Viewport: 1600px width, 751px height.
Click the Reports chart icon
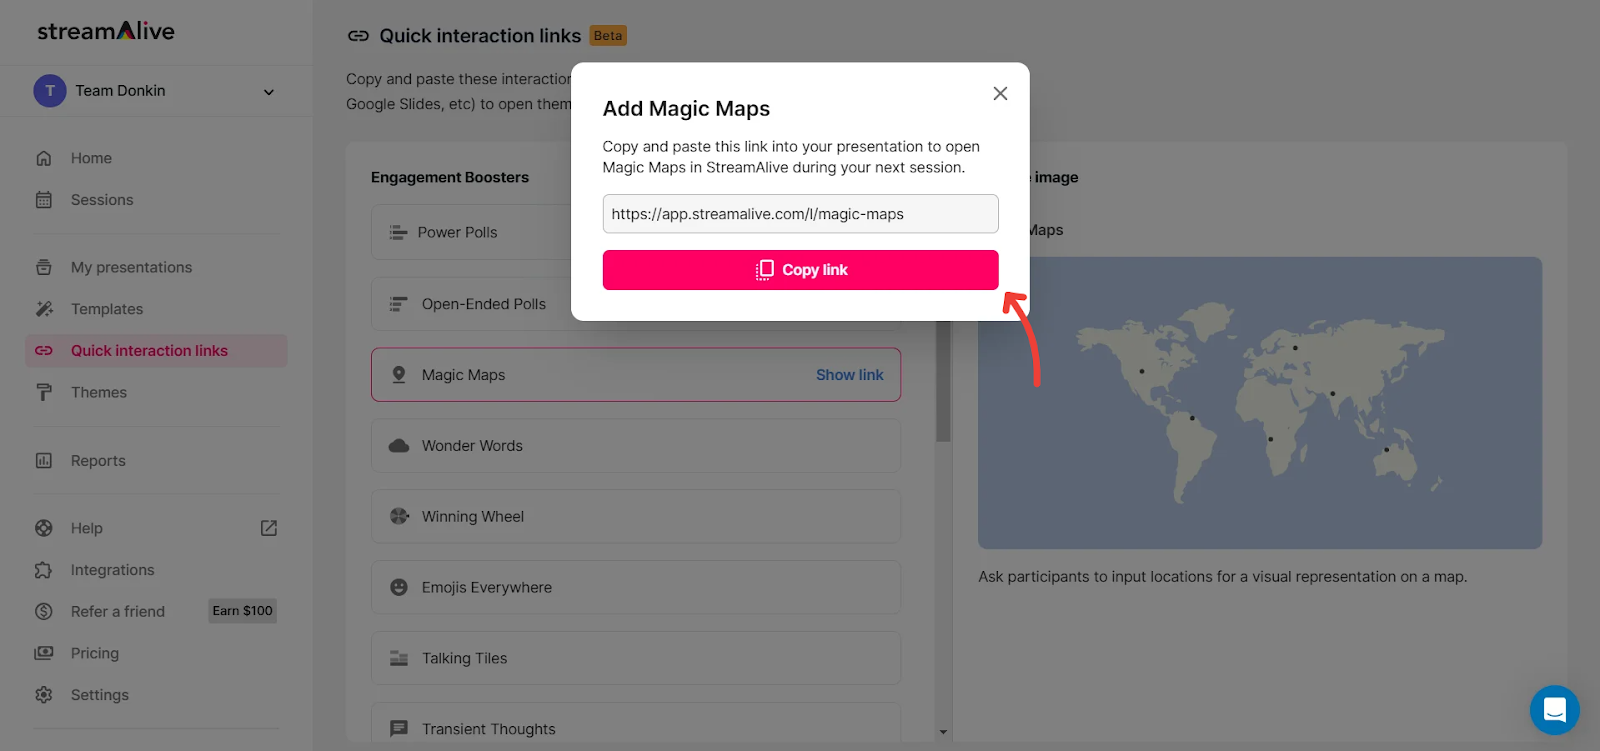pyautogui.click(x=44, y=461)
